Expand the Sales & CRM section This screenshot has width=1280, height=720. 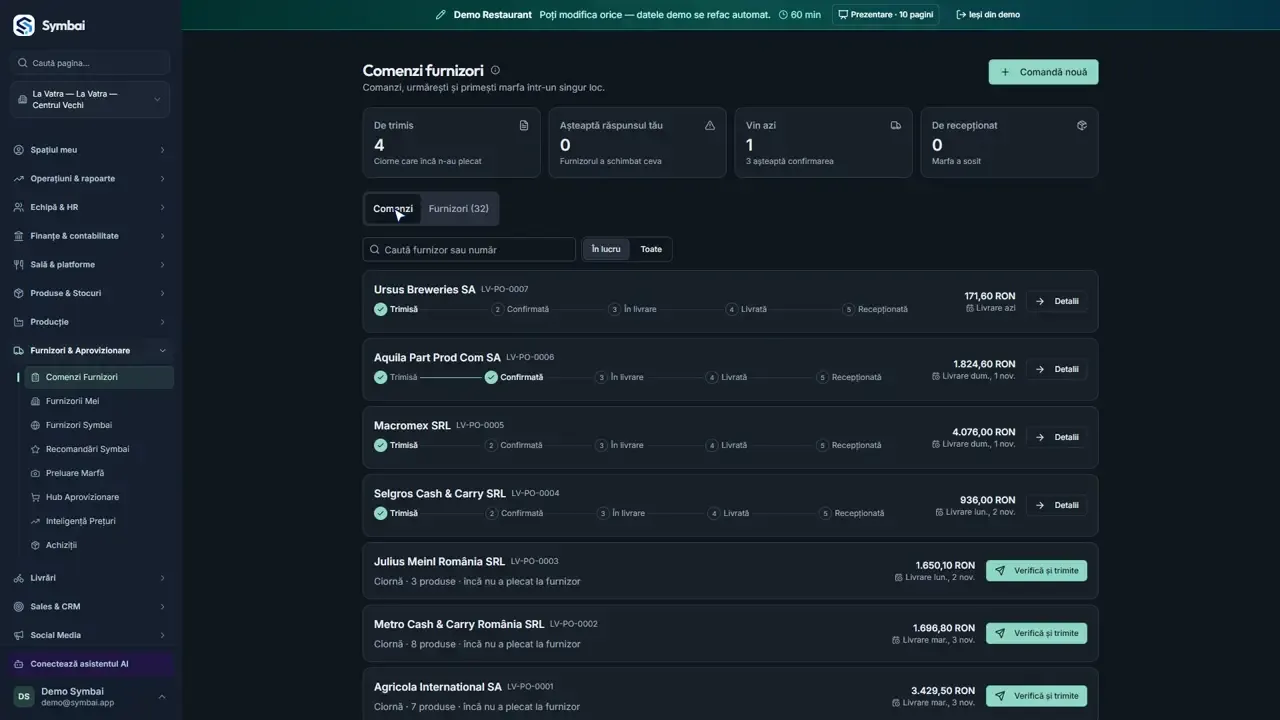pyautogui.click(x=91, y=607)
